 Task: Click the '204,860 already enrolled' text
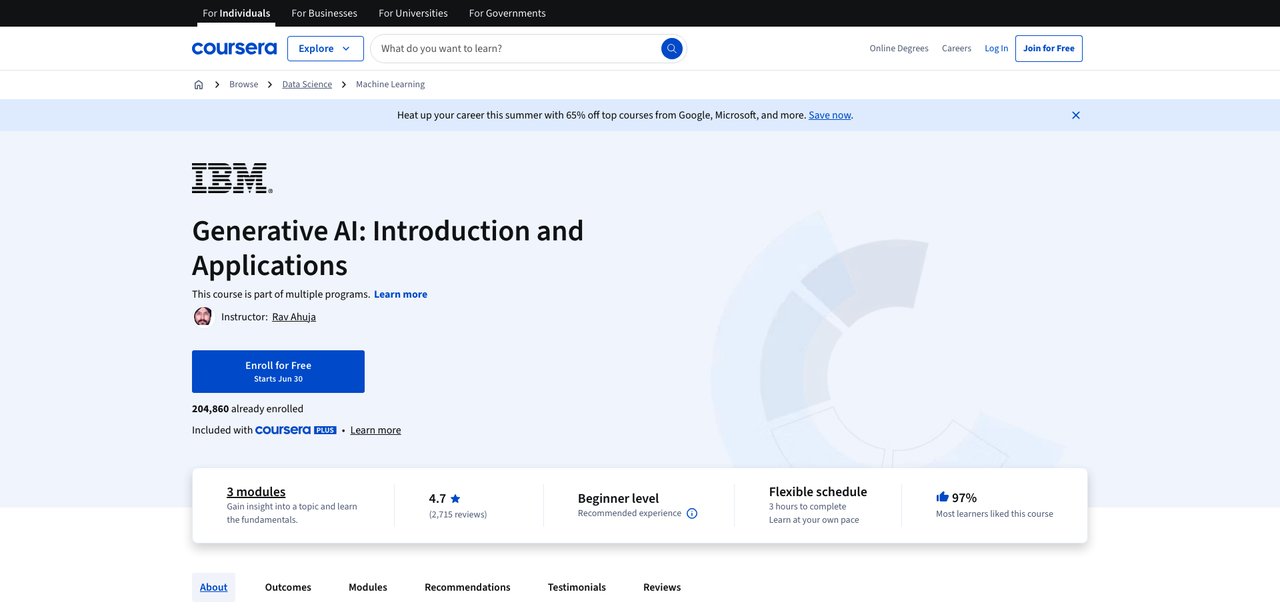(248, 409)
